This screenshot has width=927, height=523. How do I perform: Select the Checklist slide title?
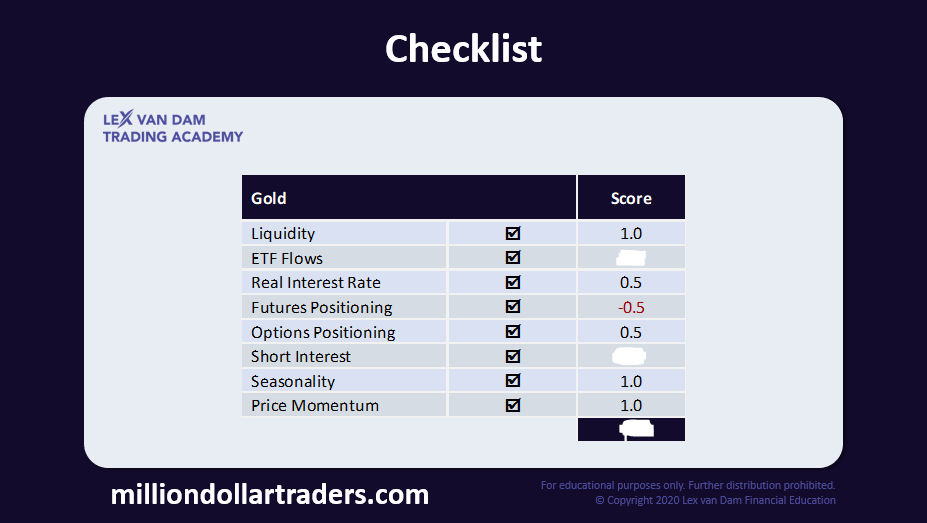[463, 48]
